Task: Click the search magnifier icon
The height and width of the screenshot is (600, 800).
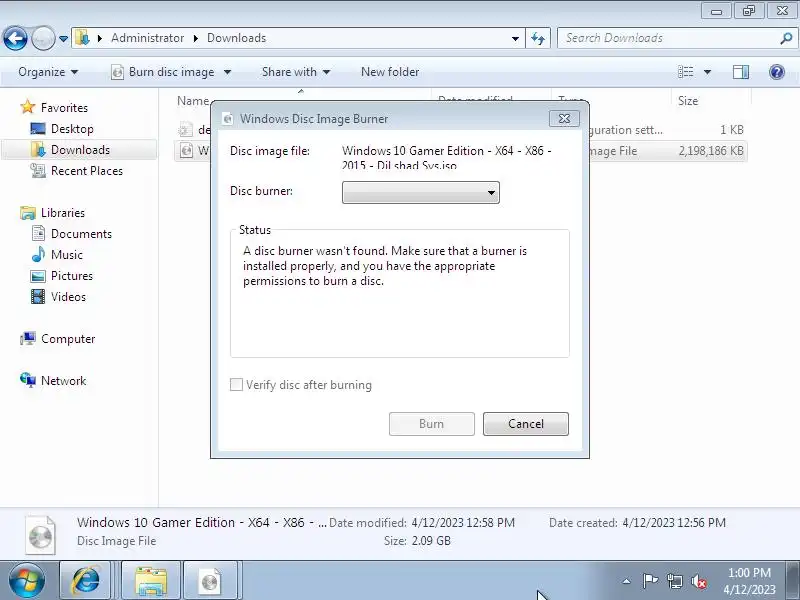Action: click(x=786, y=38)
